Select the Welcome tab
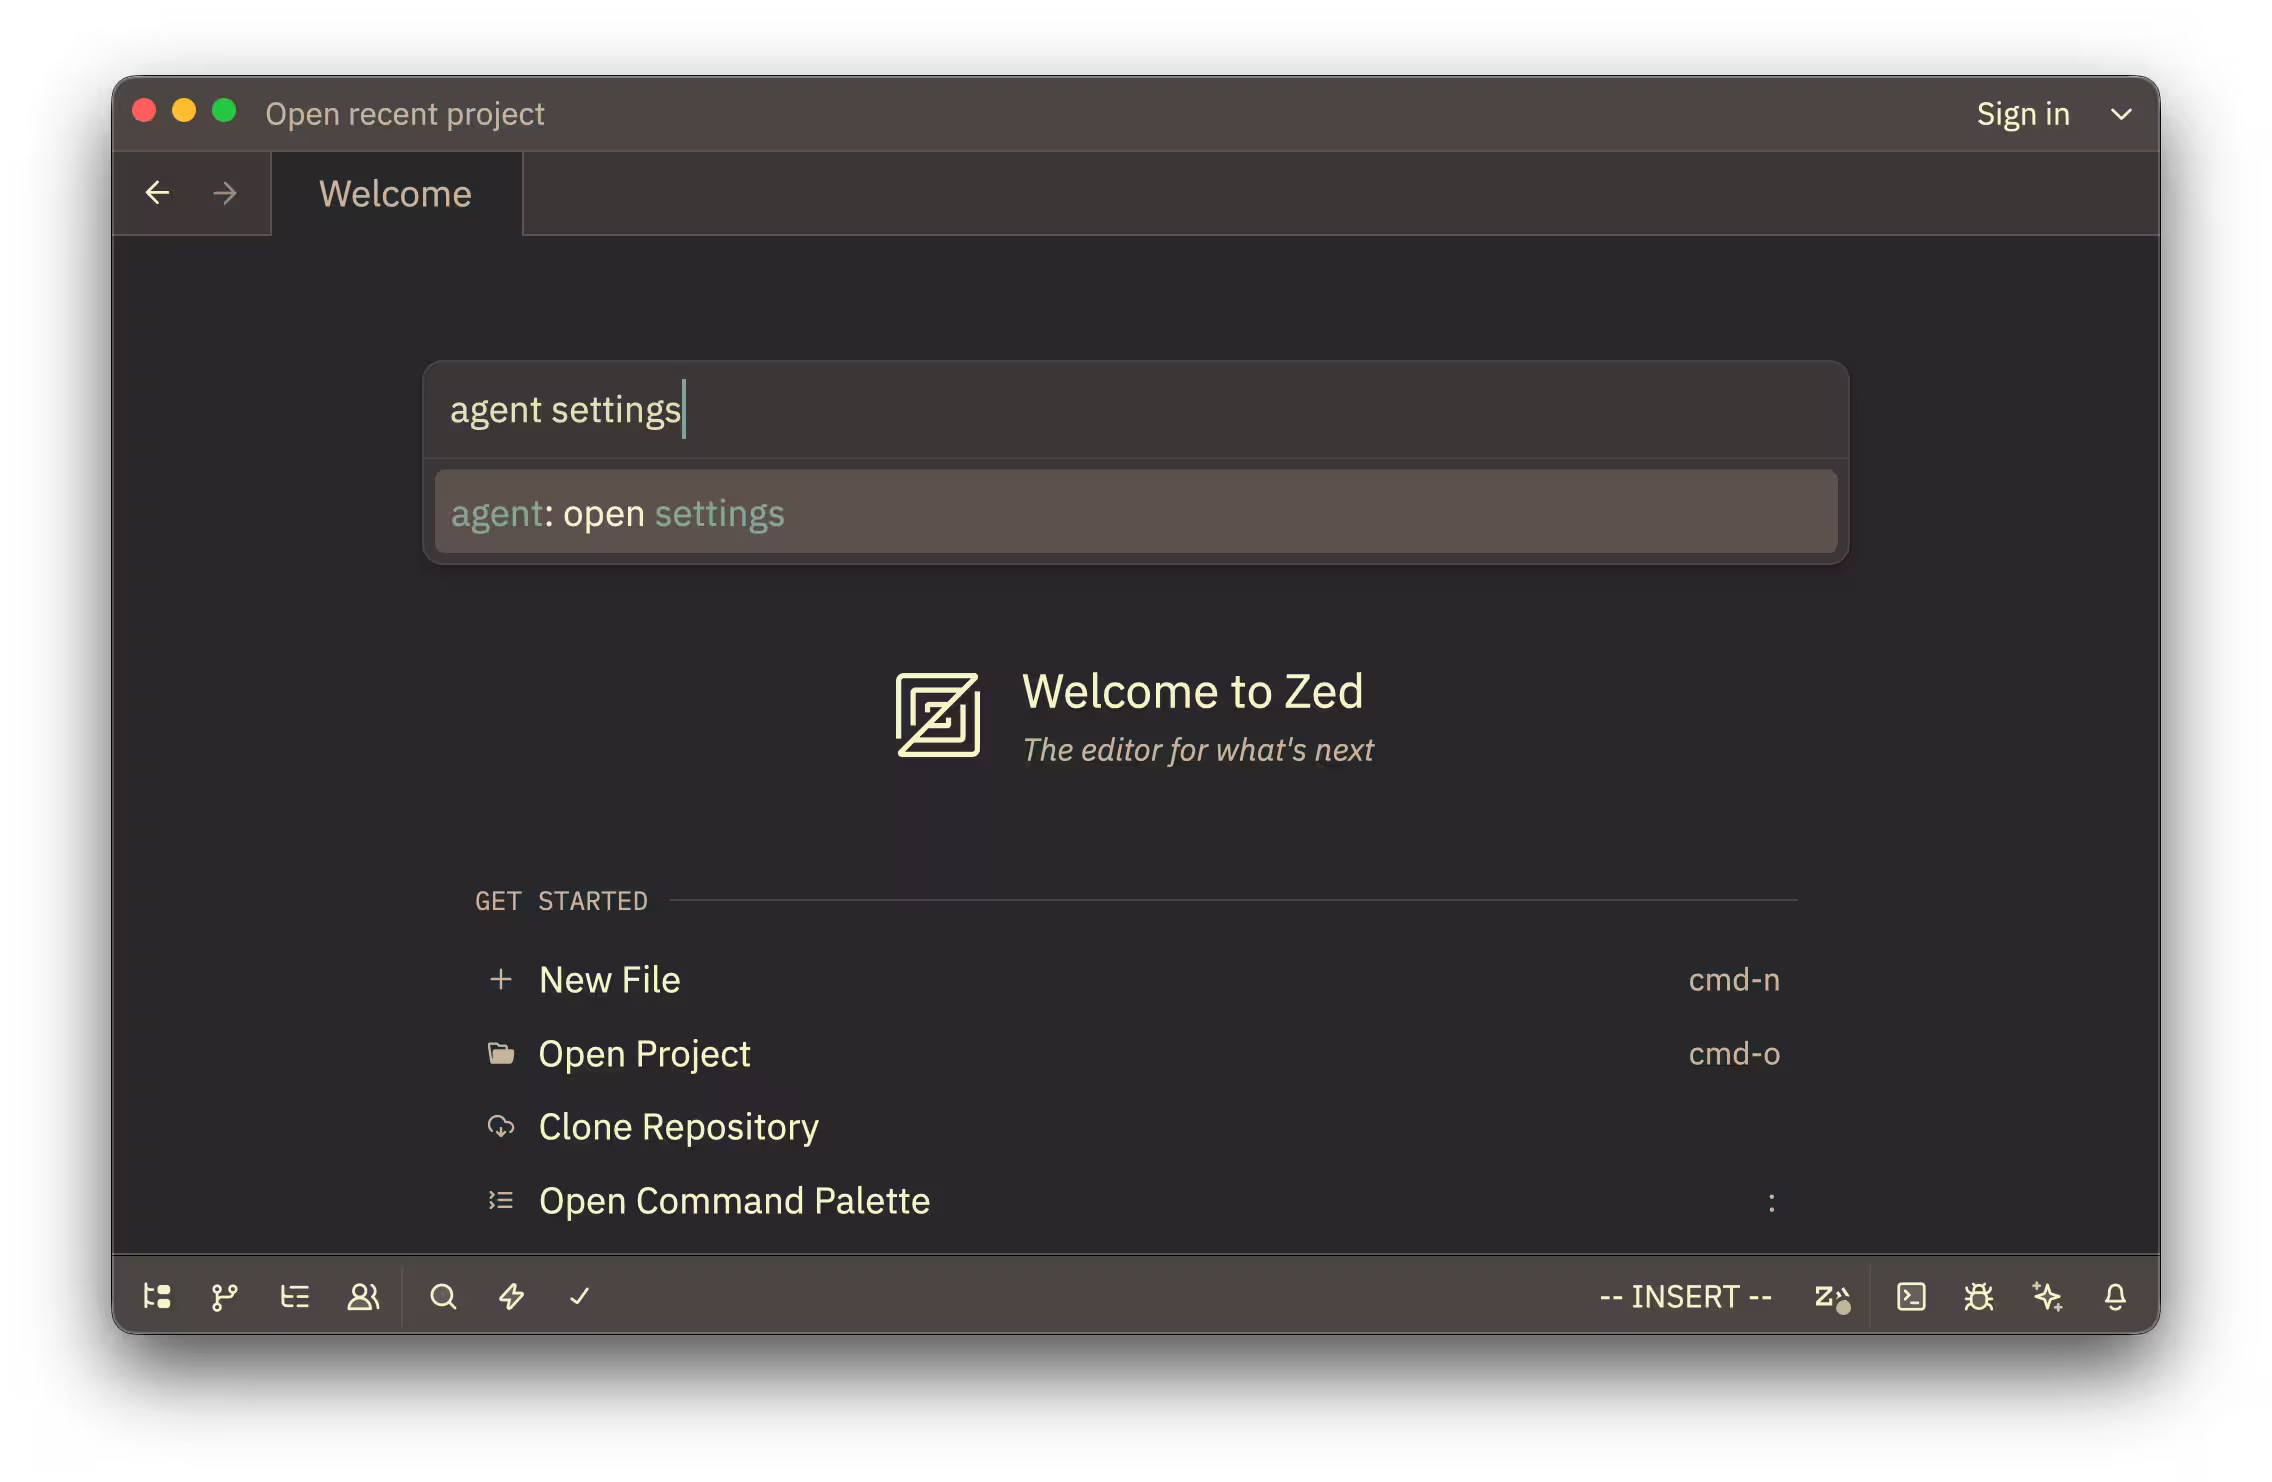The image size is (2272, 1482). coord(394,192)
